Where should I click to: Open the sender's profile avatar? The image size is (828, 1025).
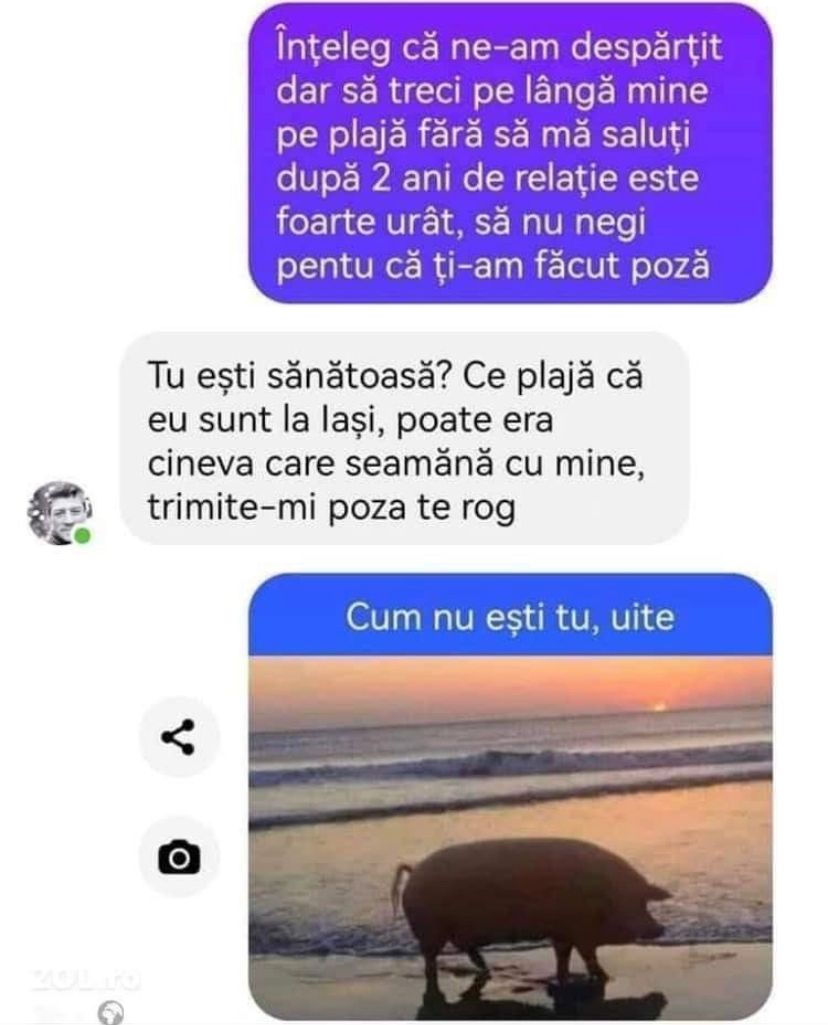point(58,513)
